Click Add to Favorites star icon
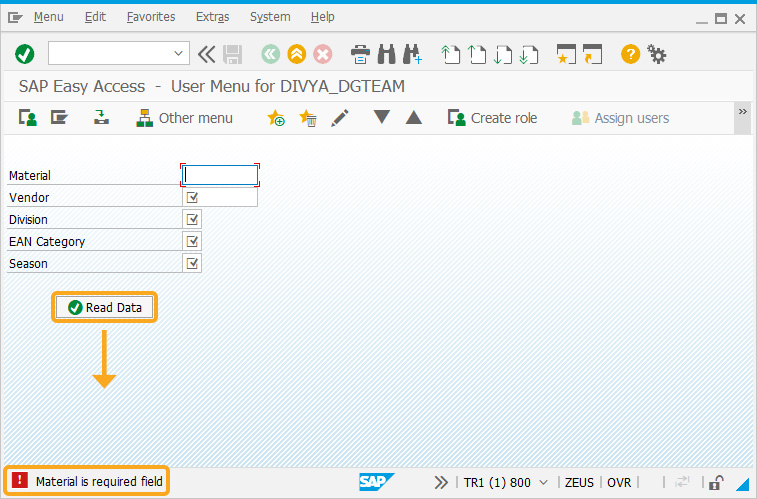This screenshot has height=499, width=757. tap(276, 118)
